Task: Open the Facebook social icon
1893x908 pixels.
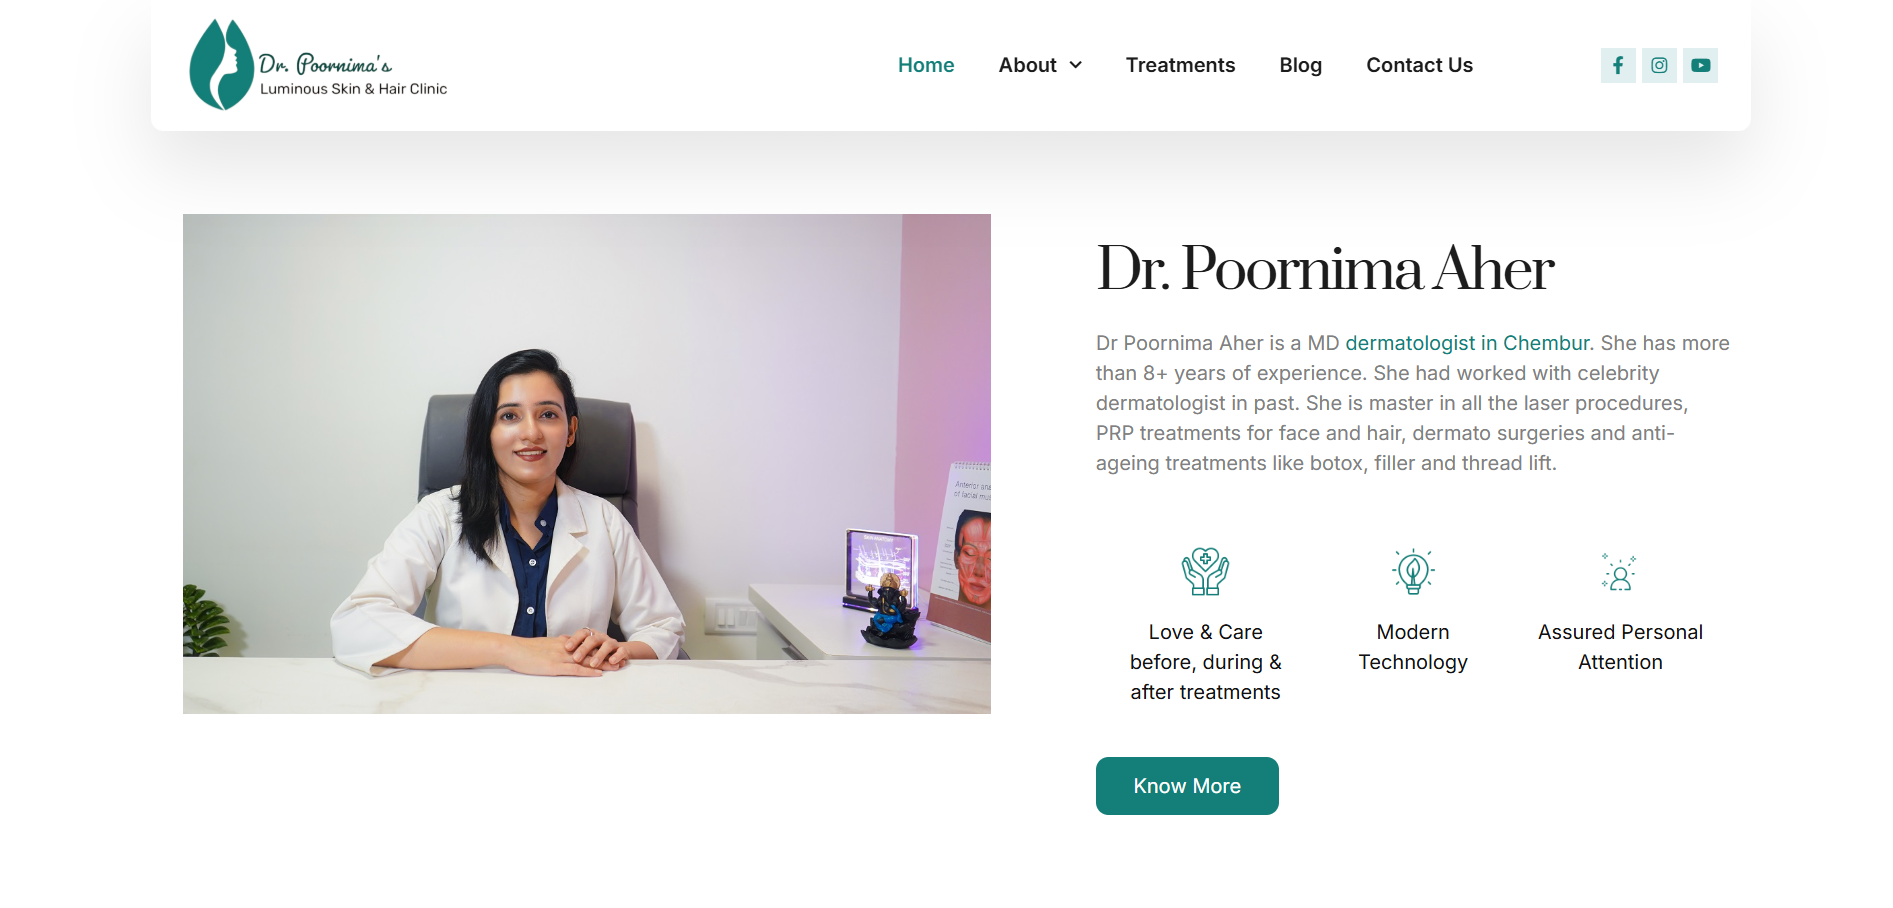Action: click(1617, 65)
